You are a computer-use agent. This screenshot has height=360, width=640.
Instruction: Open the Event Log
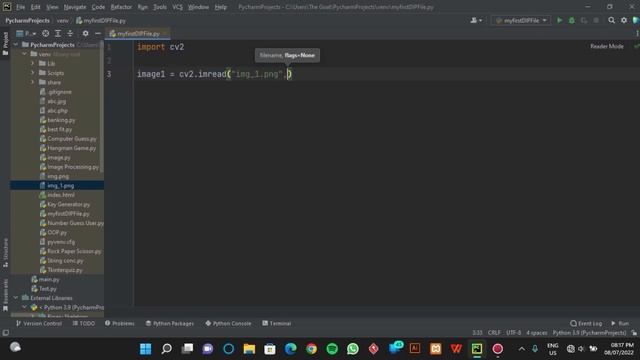coord(586,323)
